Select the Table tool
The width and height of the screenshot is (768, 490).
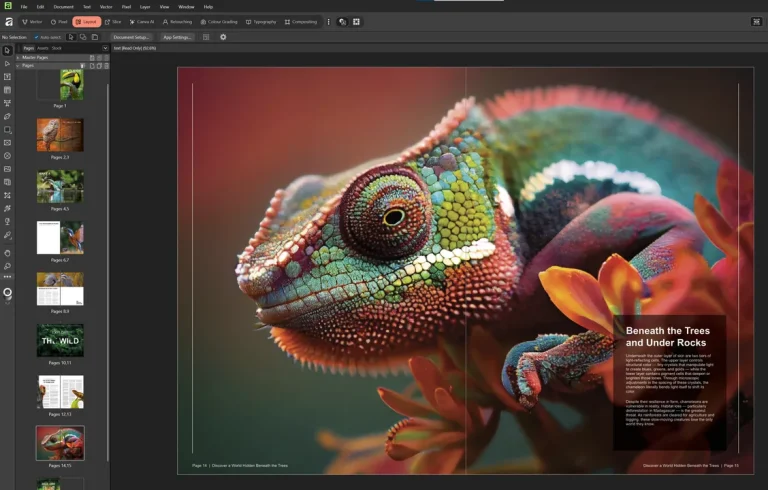coord(8,90)
